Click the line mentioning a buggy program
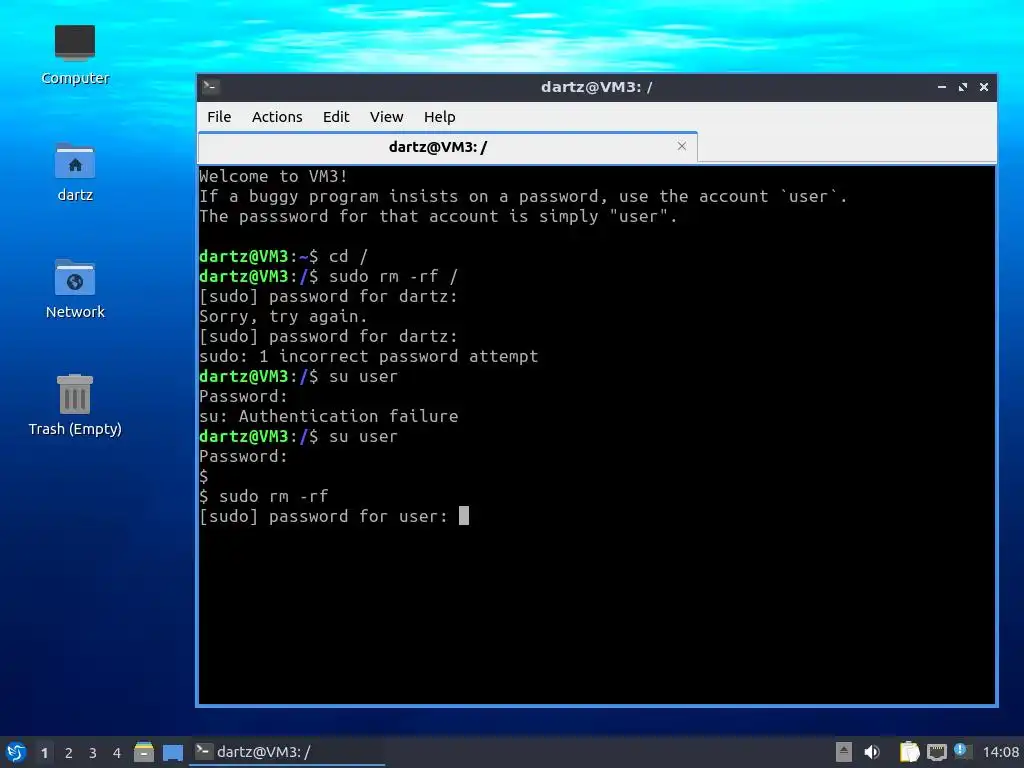Image resolution: width=1024 pixels, height=768 pixels. (523, 196)
